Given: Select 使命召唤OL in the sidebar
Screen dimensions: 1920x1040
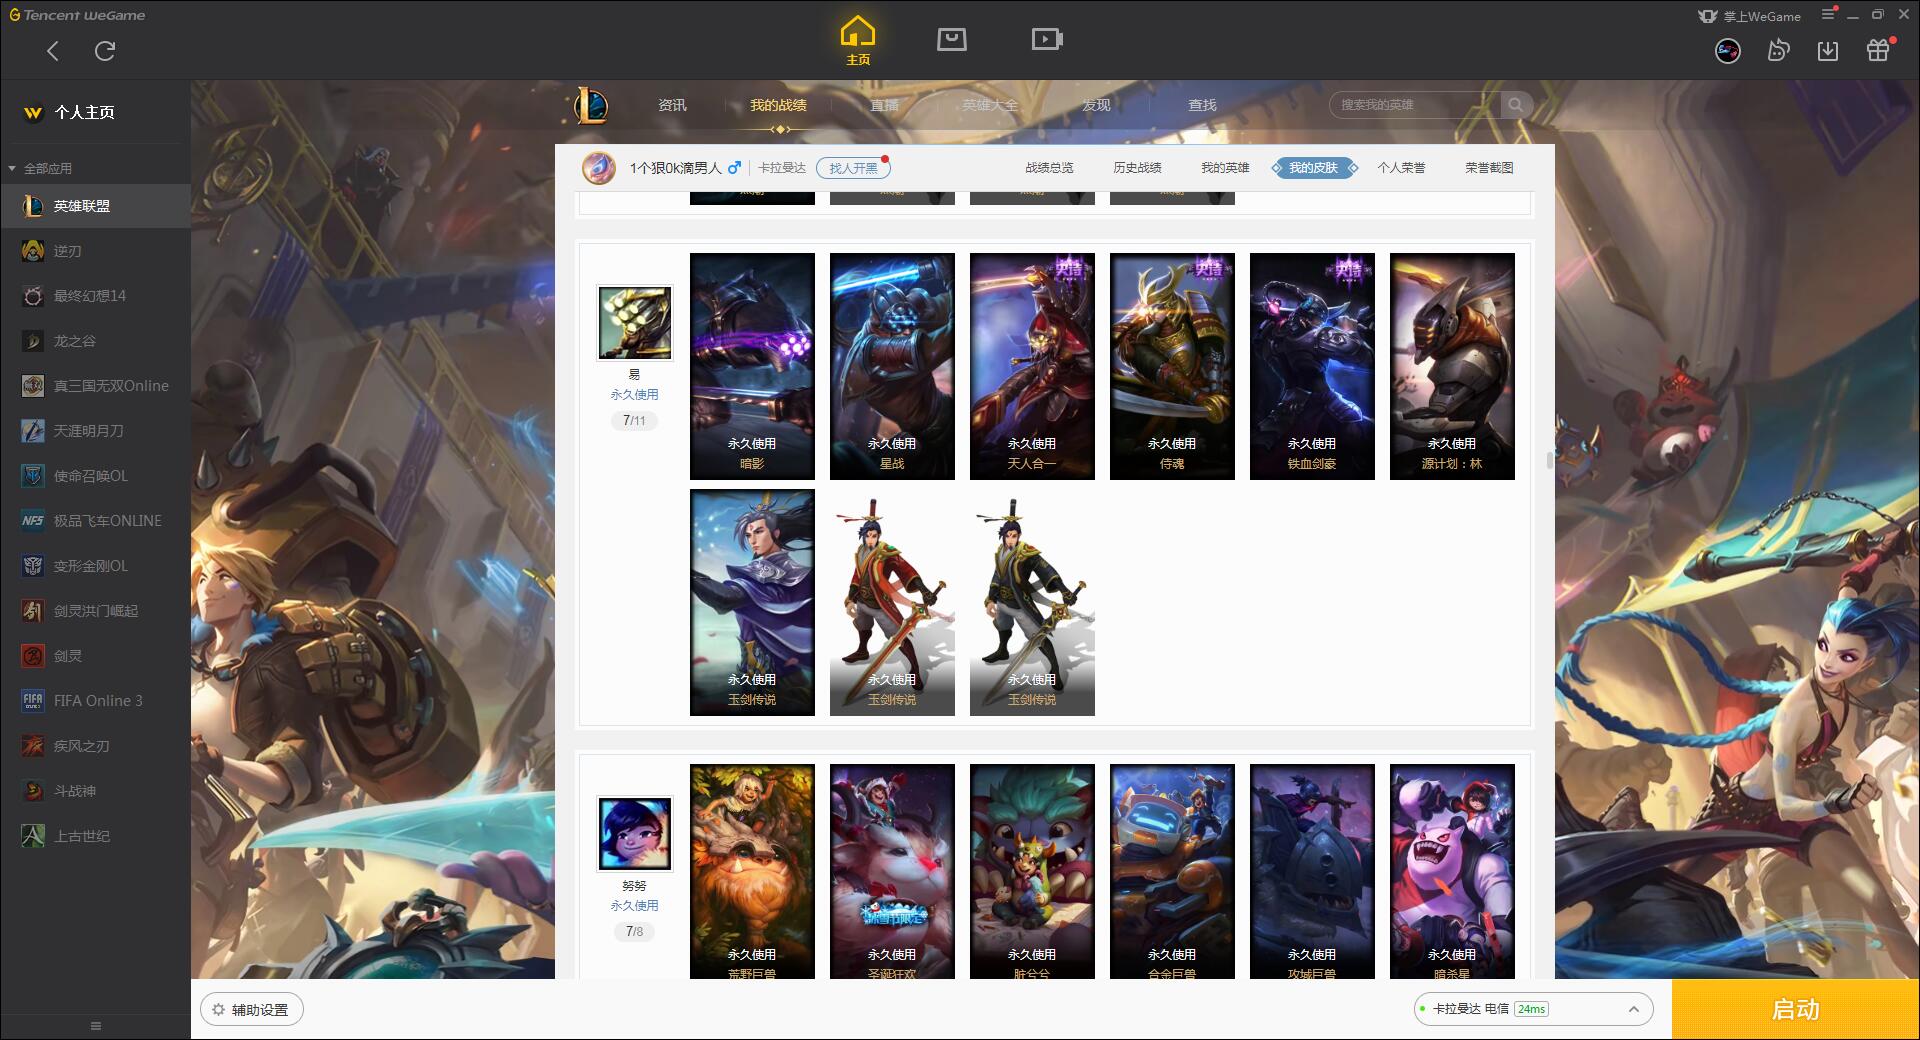Looking at the screenshot, I should tap(95, 476).
